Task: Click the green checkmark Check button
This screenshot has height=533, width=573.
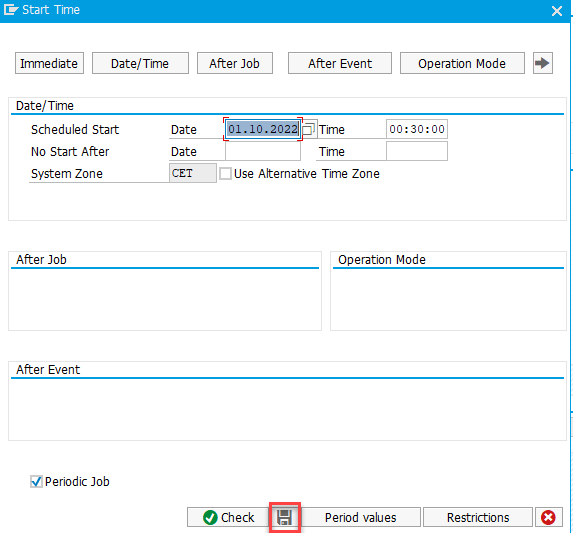Action: click(229, 517)
